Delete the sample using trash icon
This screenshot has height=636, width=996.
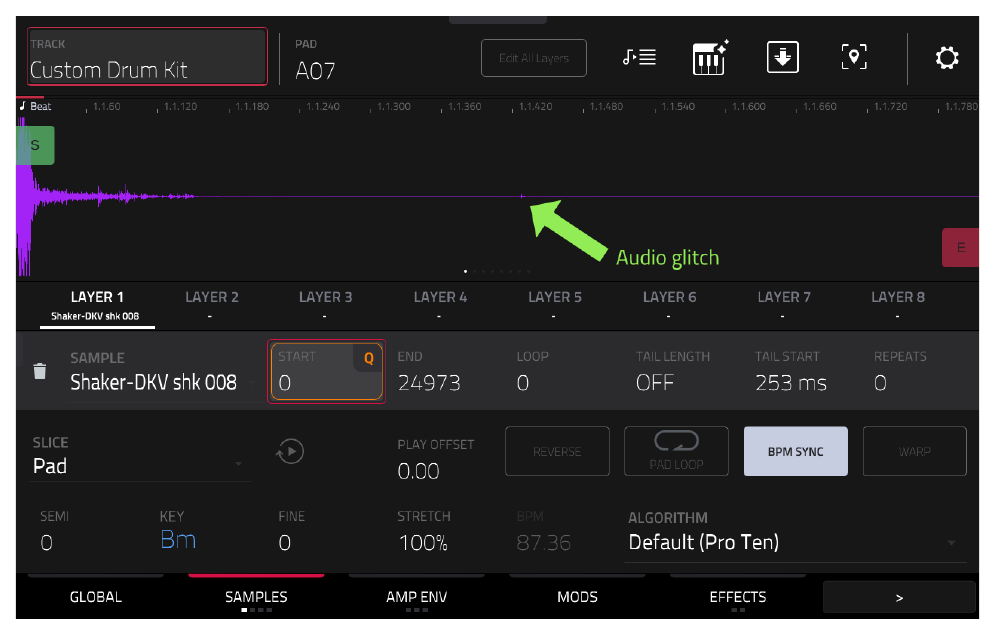(x=39, y=371)
